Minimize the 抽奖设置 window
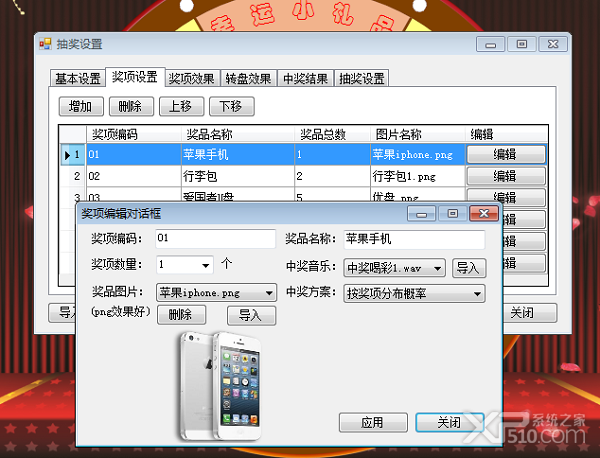 pyautogui.click(x=491, y=44)
